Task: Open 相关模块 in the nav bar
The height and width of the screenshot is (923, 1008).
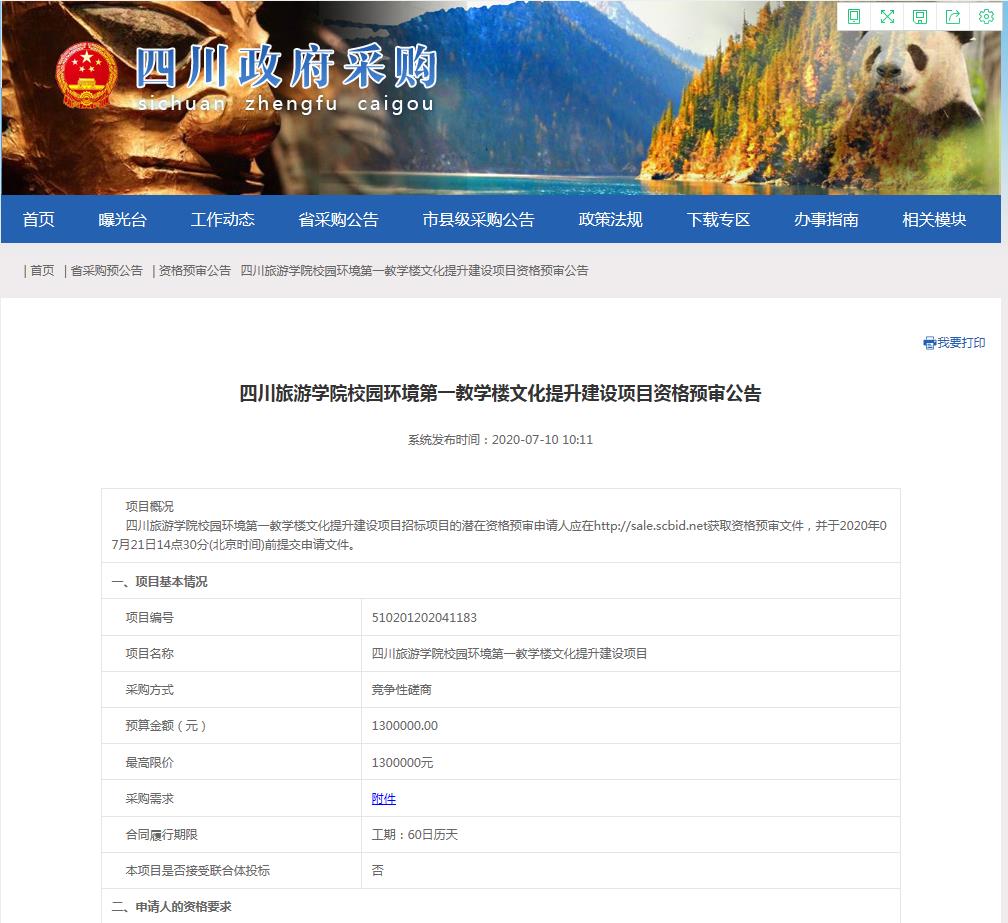Action: [934, 220]
